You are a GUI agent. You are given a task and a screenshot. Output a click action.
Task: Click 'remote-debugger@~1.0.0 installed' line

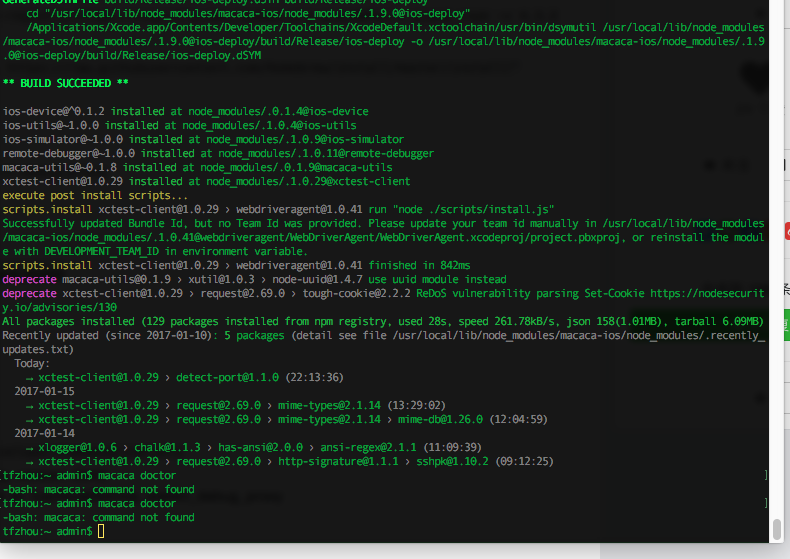[x=218, y=154]
